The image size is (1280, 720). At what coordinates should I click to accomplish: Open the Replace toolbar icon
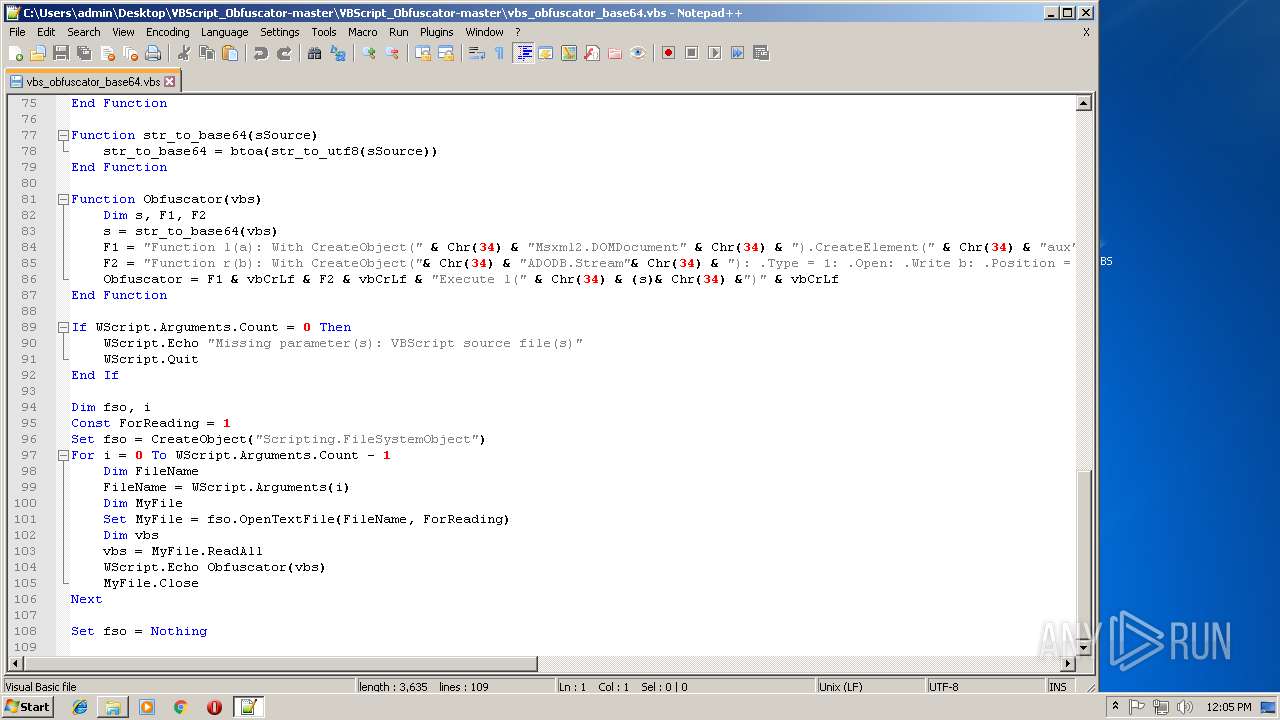click(337, 53)
